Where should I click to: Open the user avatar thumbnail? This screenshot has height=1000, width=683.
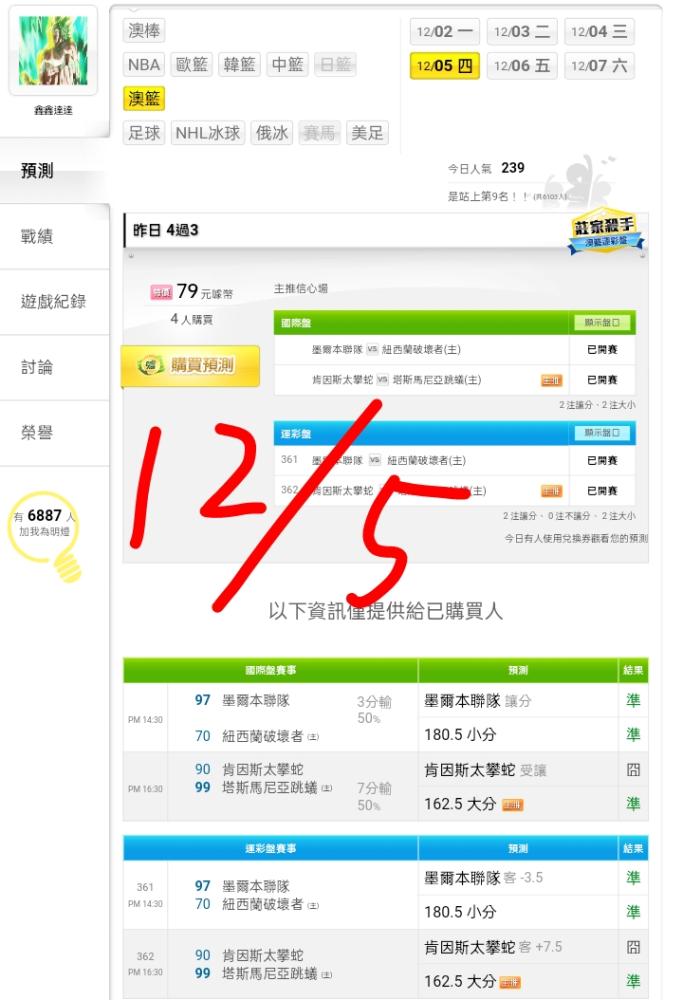tap(53, 50)
